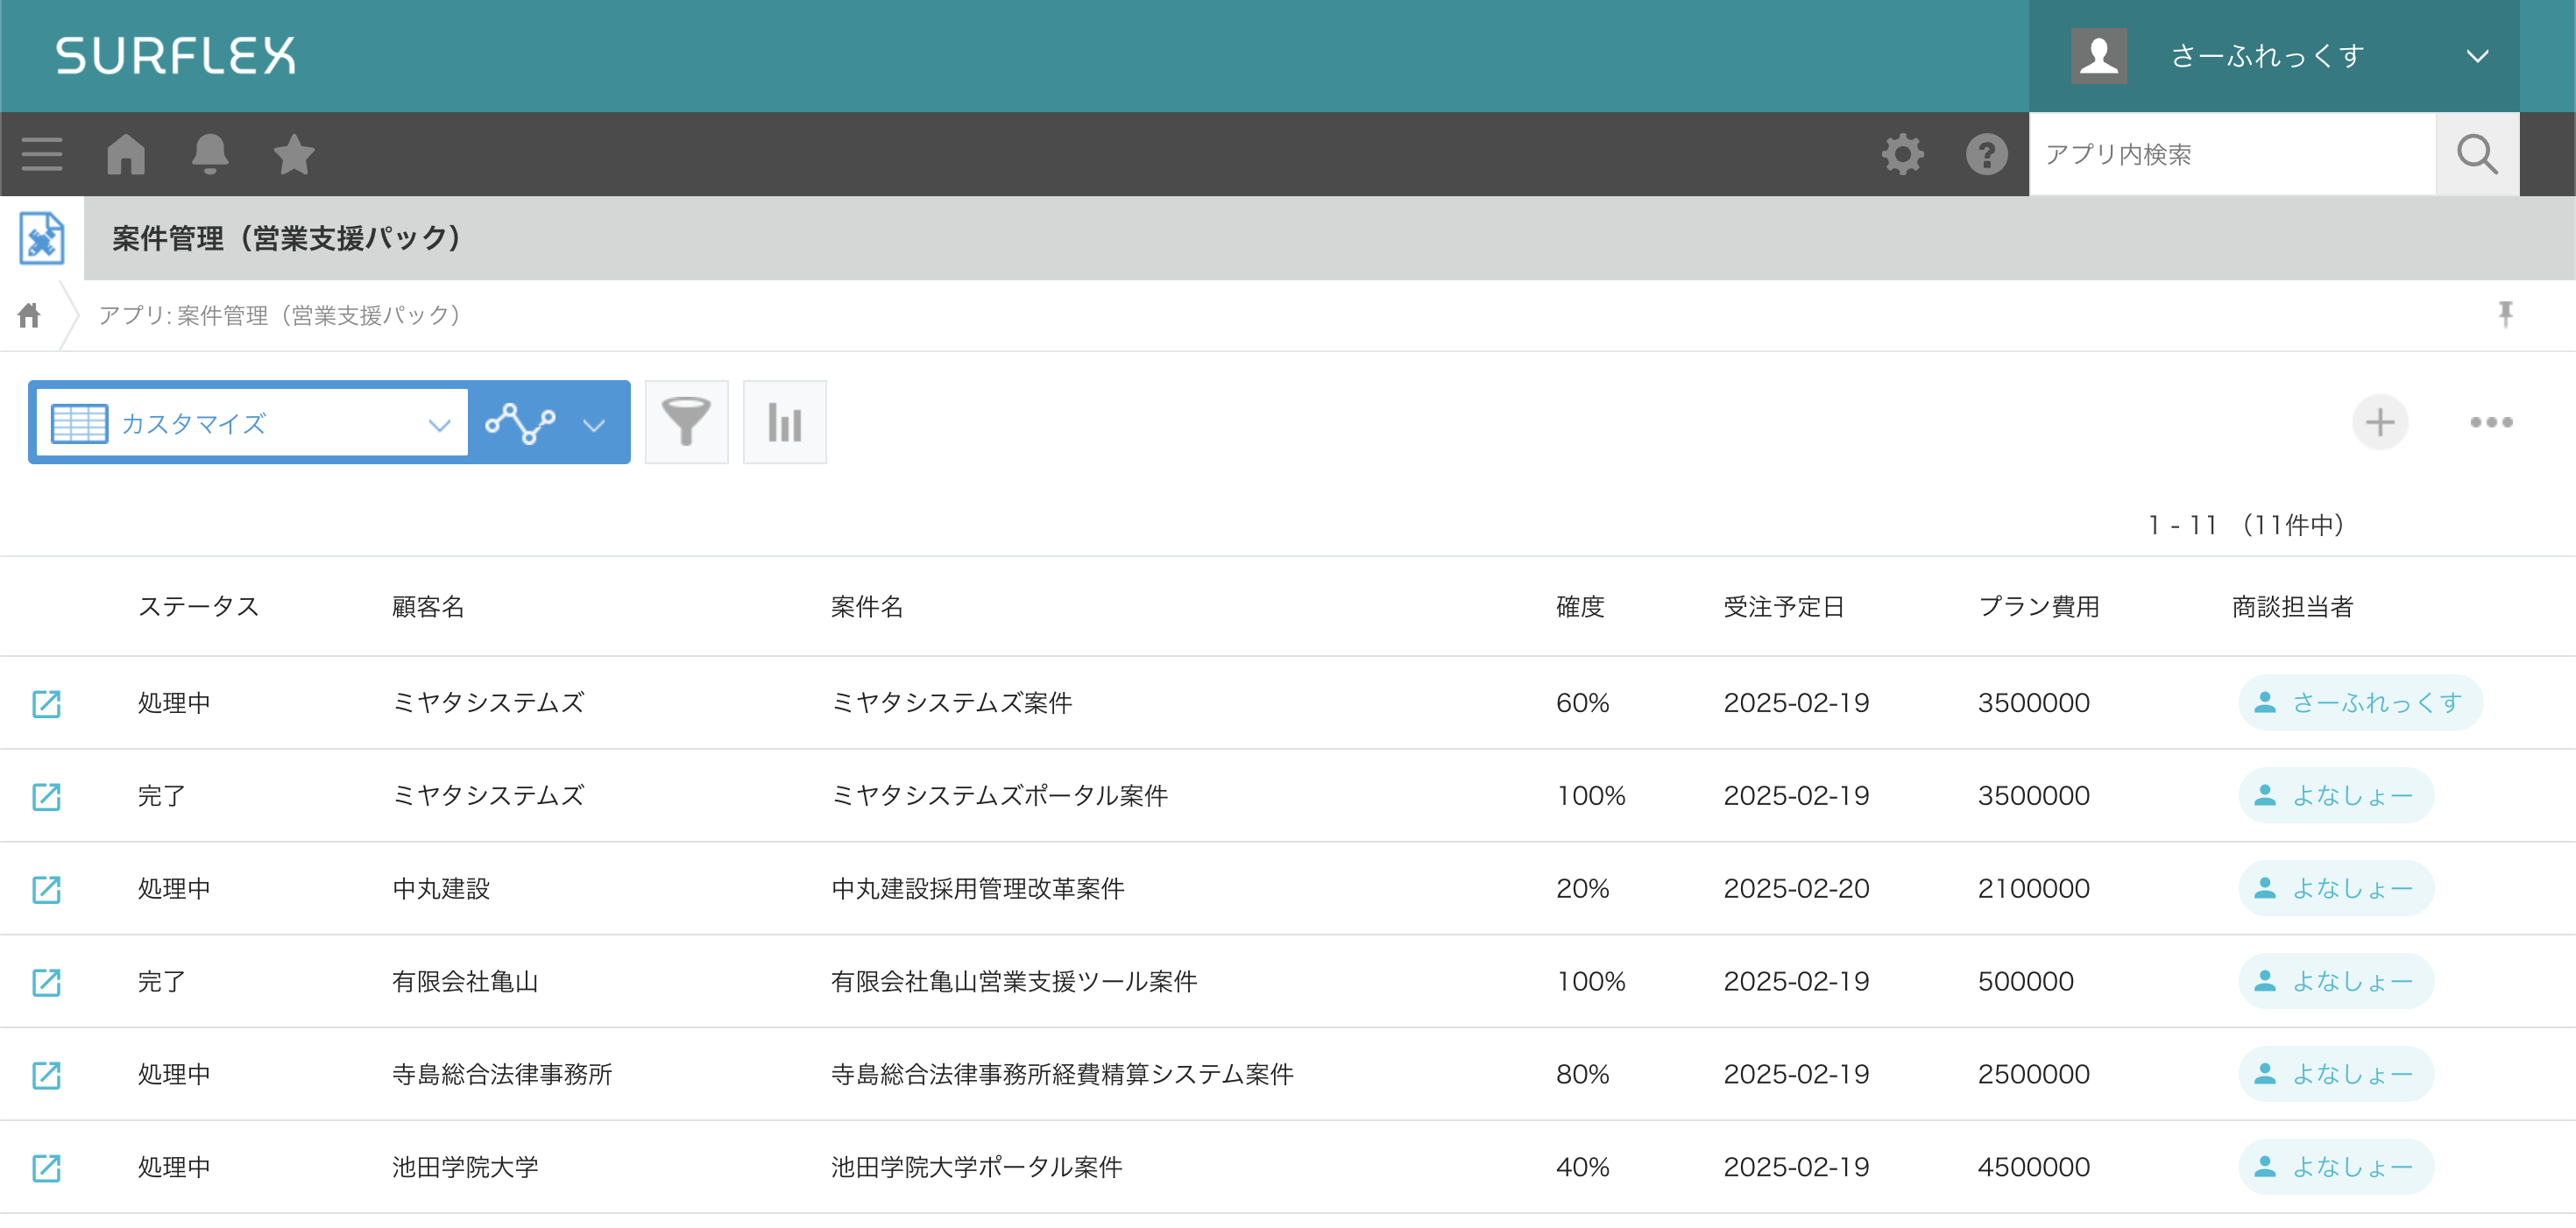Click the app icon next to 案件管理
Image resolution: width=2576 pixels, height=1228 pixels.
tap(41, 238)
